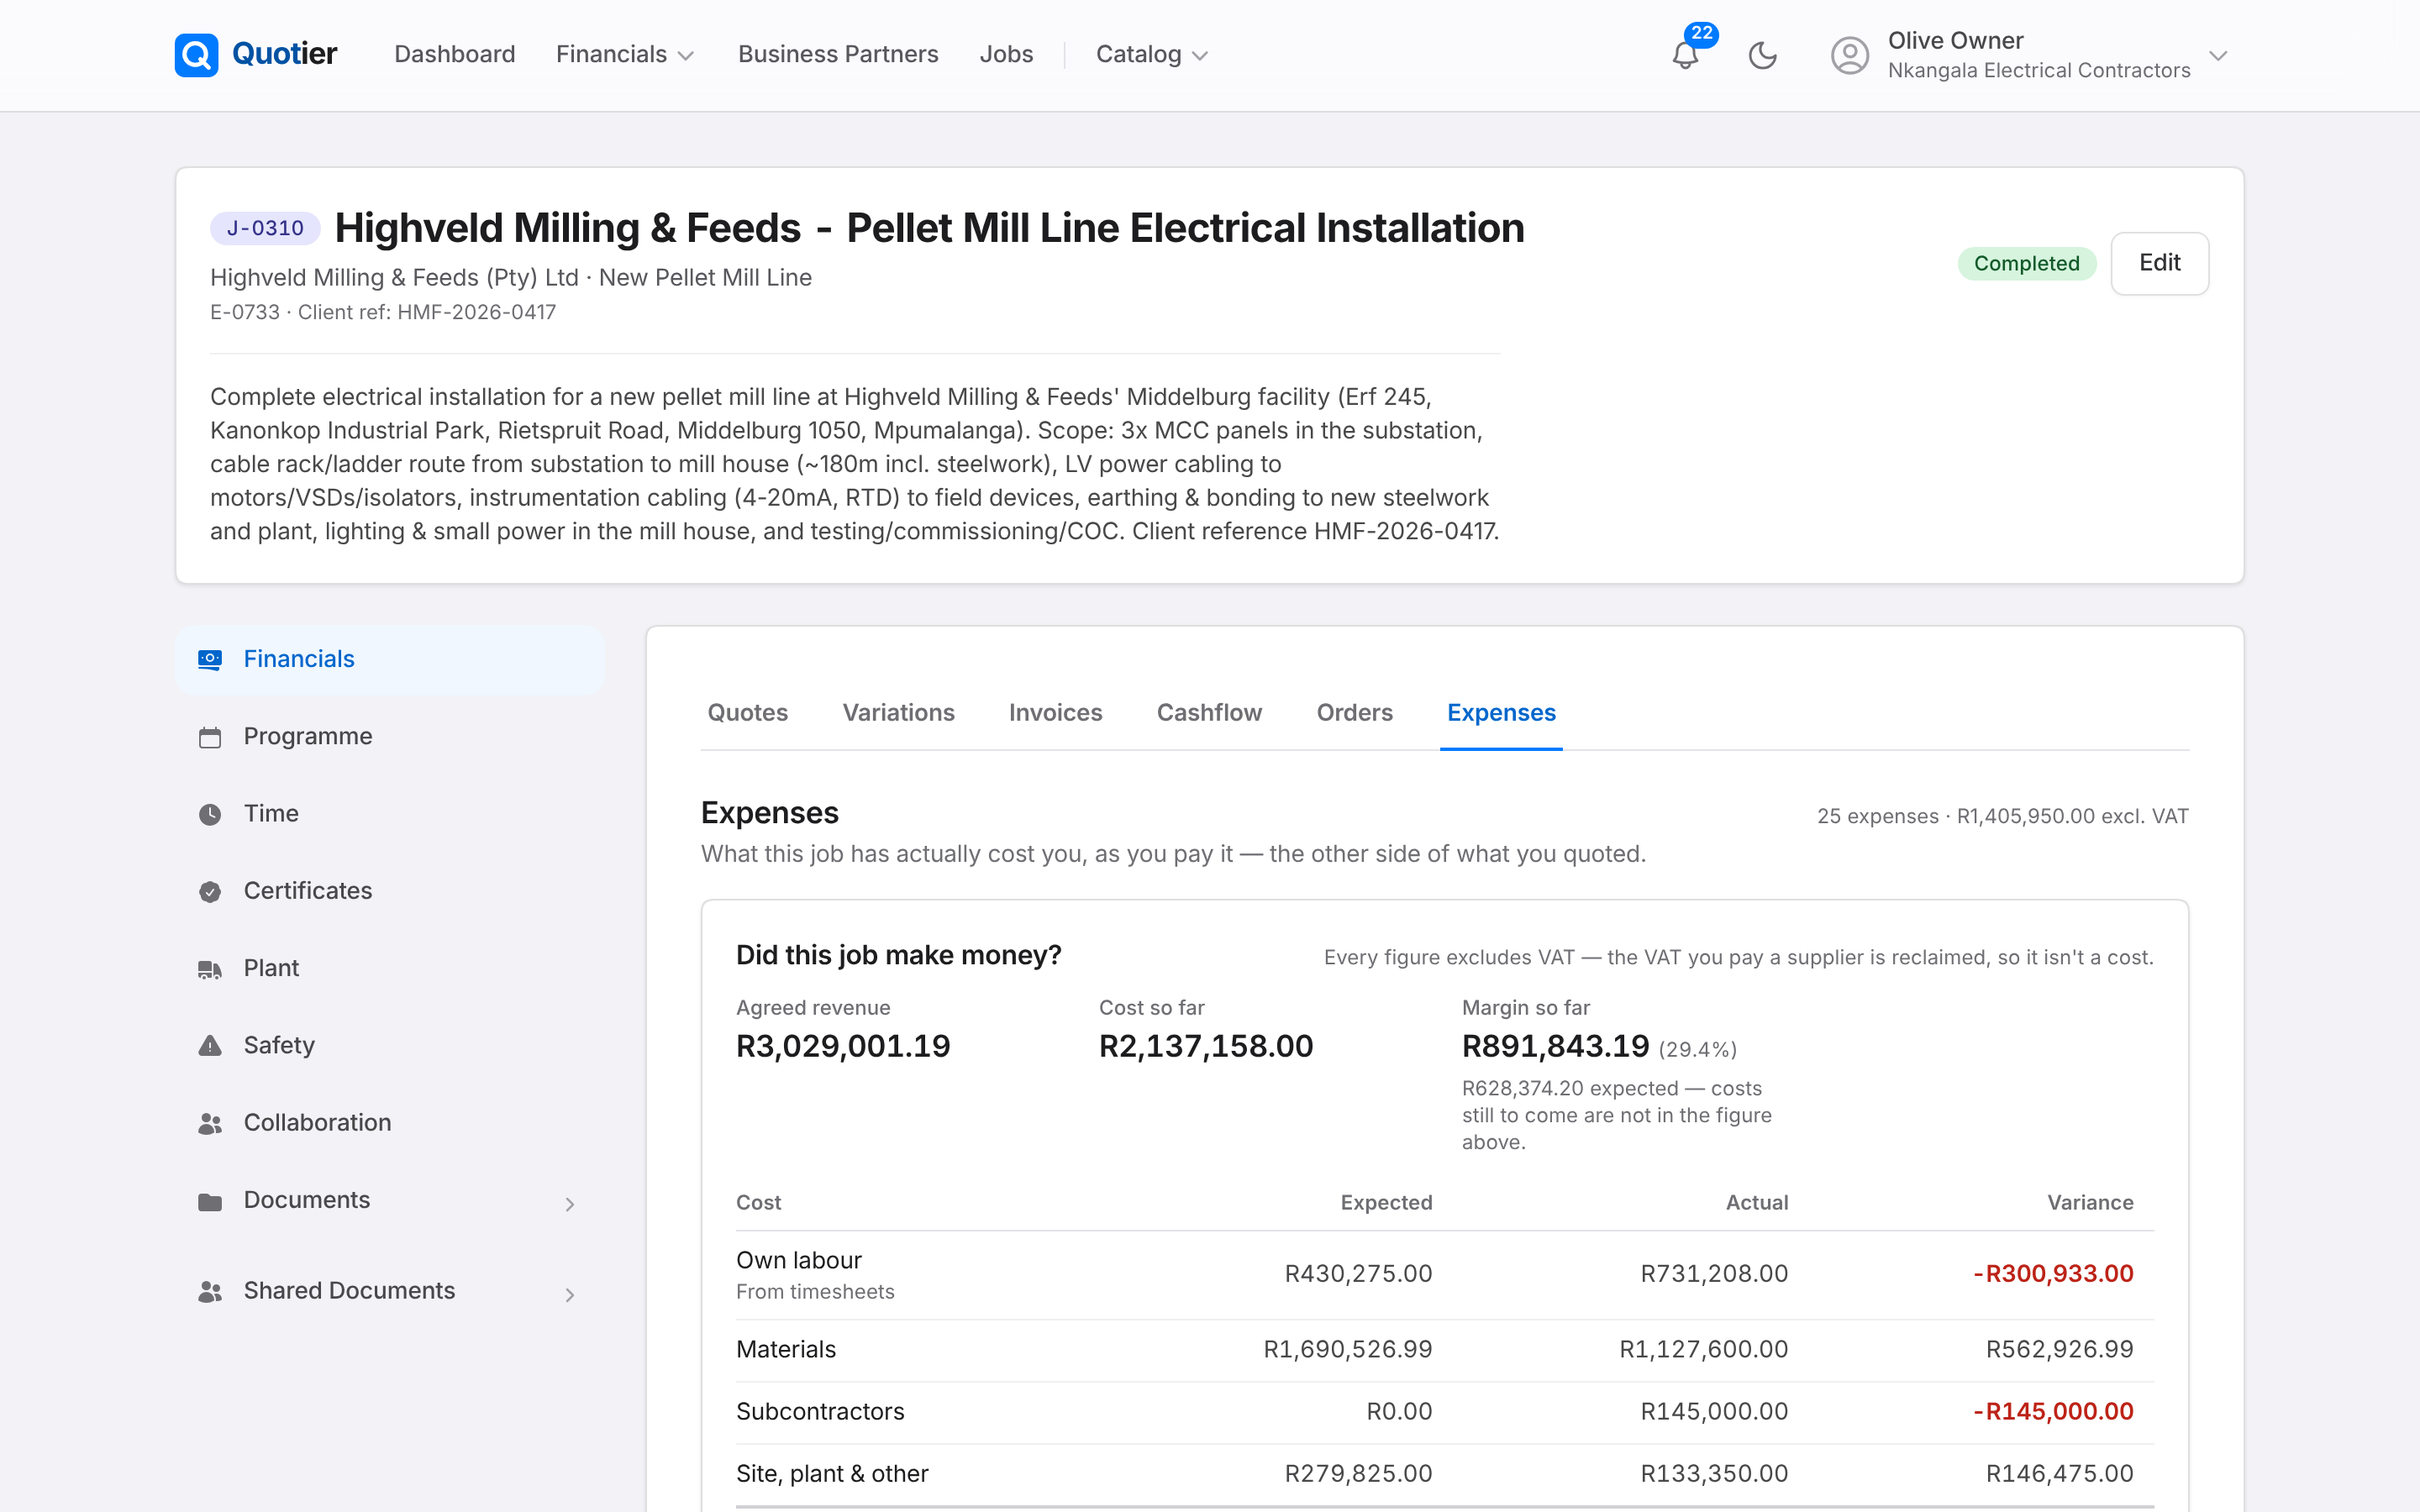Click the Shared Documents people icon
Viewport: 2420px width, 1512px height.
[x=210, y=1291]
